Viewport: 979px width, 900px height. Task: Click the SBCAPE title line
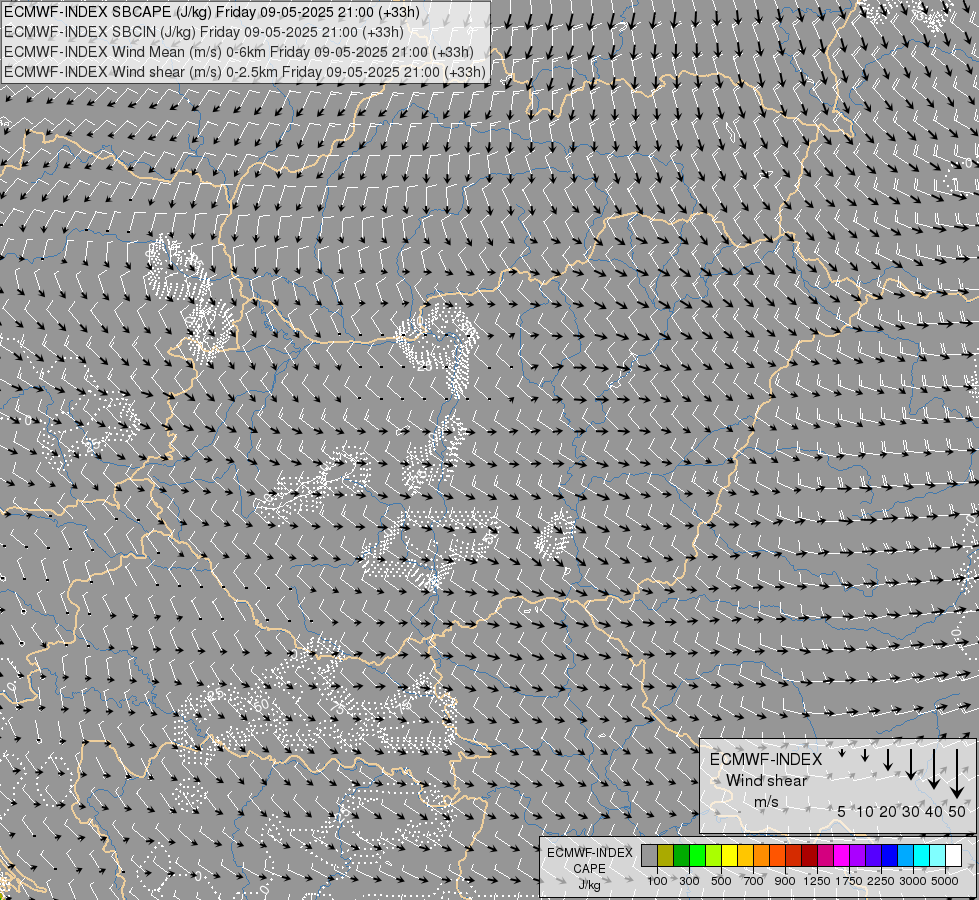(212, 12)
